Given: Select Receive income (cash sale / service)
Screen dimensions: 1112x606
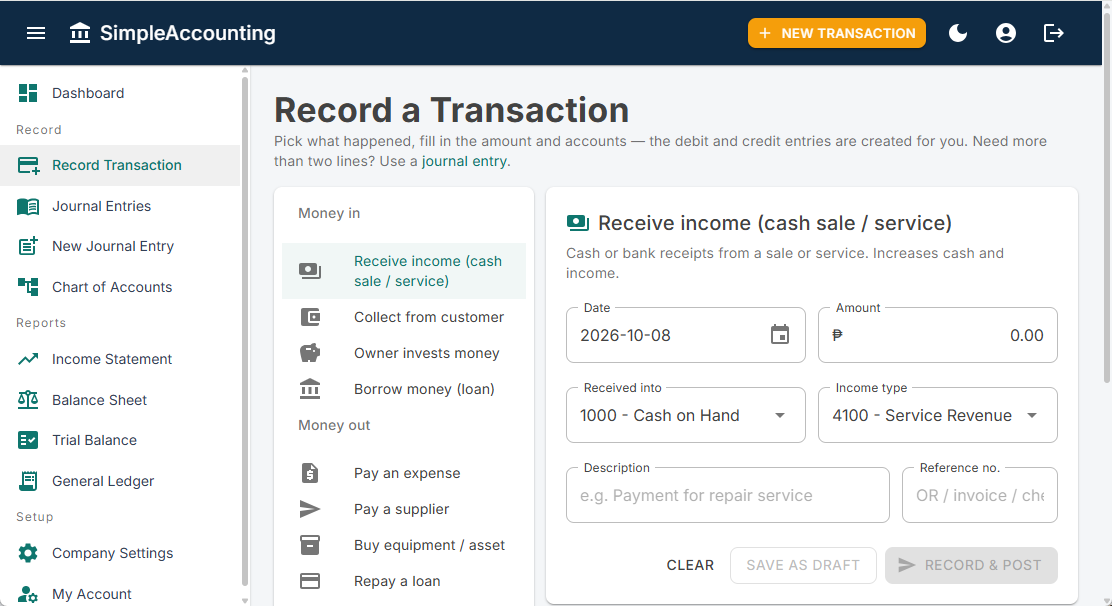Looking at the screenshot, I should point(404,271).
